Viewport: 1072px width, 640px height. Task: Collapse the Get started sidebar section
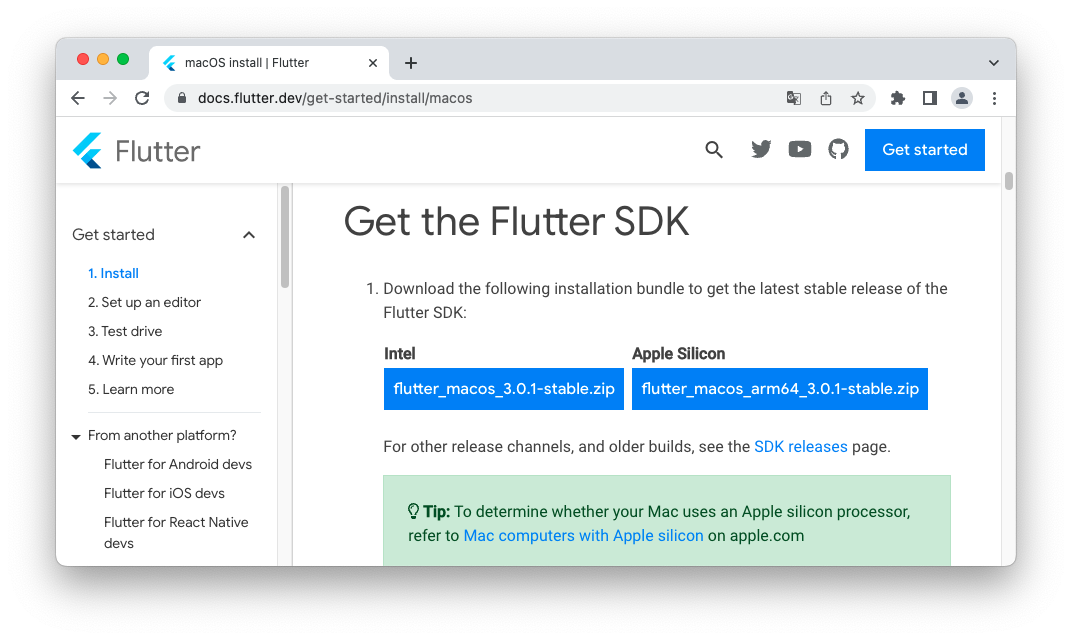click(x=249, y=235)
